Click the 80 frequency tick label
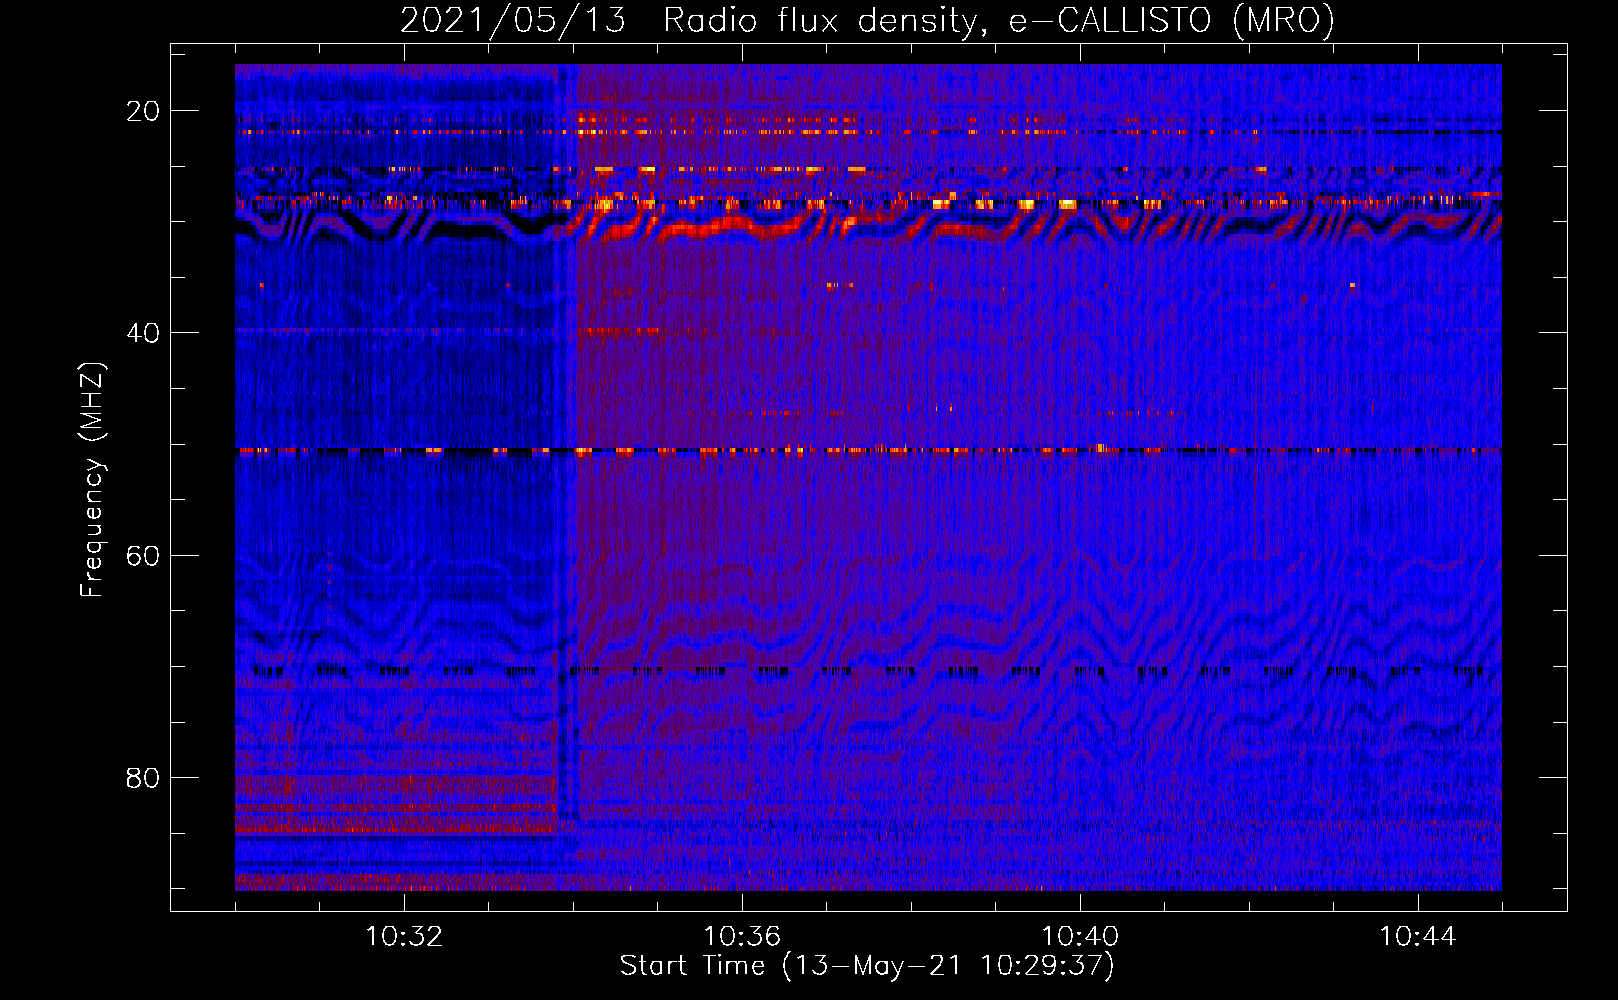This screenshot has width=1618, height=1000. 143,777
